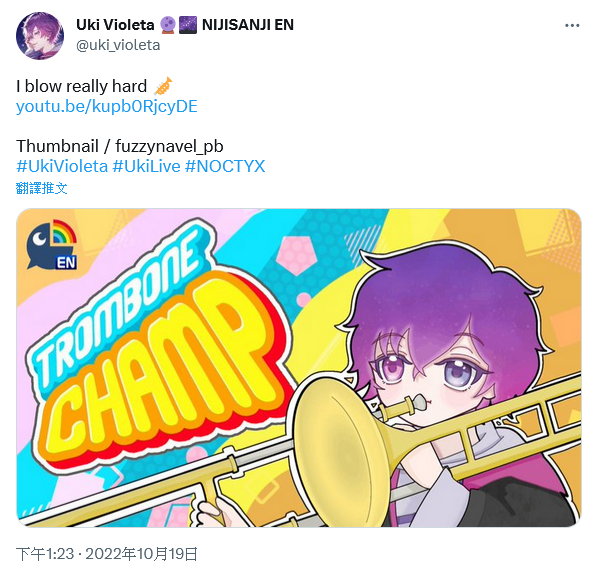Click the night sky emoji in name
This screenshot has height=580, width=598.
(188, 25)
